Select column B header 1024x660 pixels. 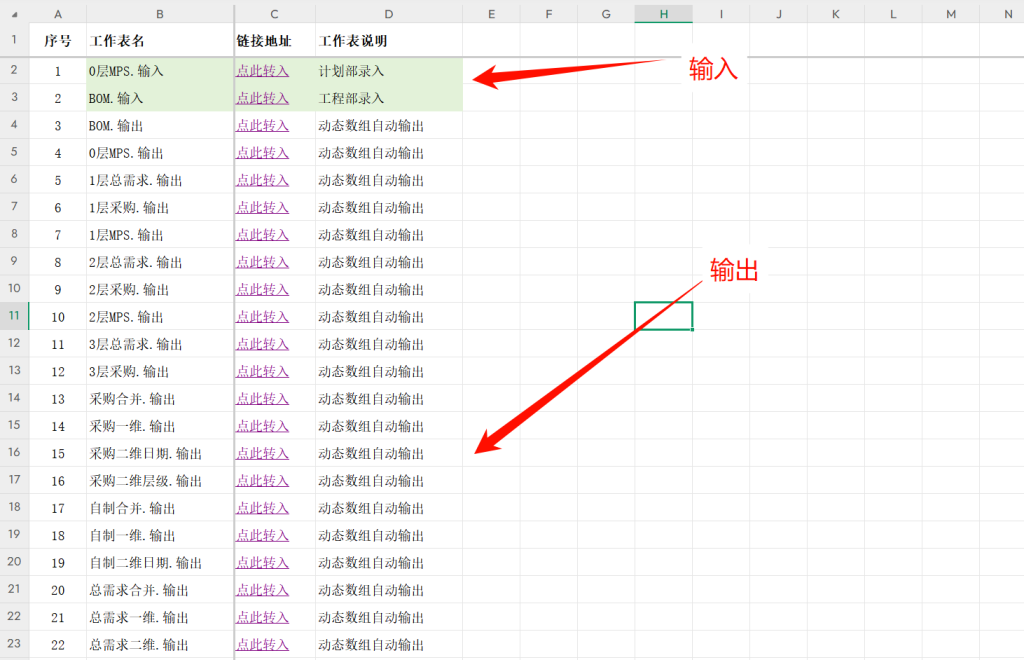click(x=160, y=14)
